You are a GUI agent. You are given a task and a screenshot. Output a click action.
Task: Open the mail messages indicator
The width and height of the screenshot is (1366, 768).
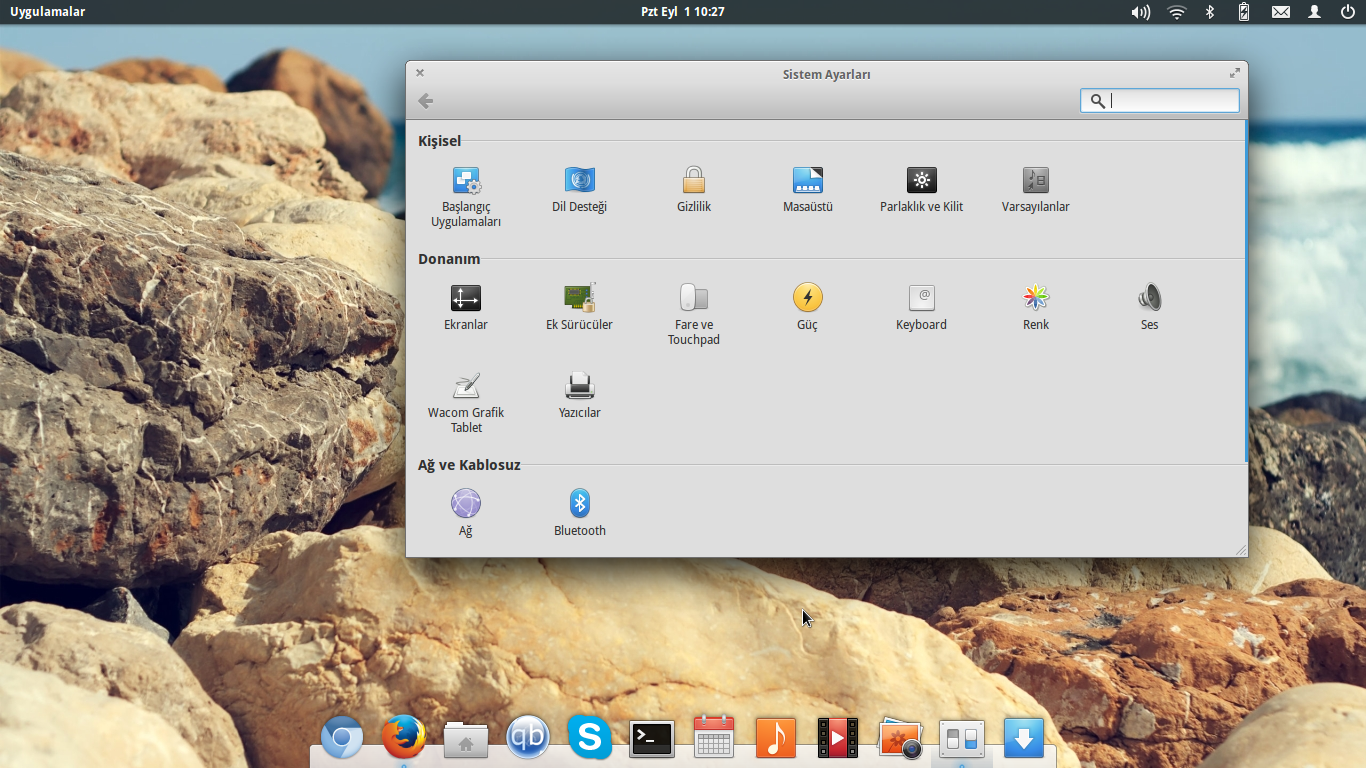(x=1281, y=12)
